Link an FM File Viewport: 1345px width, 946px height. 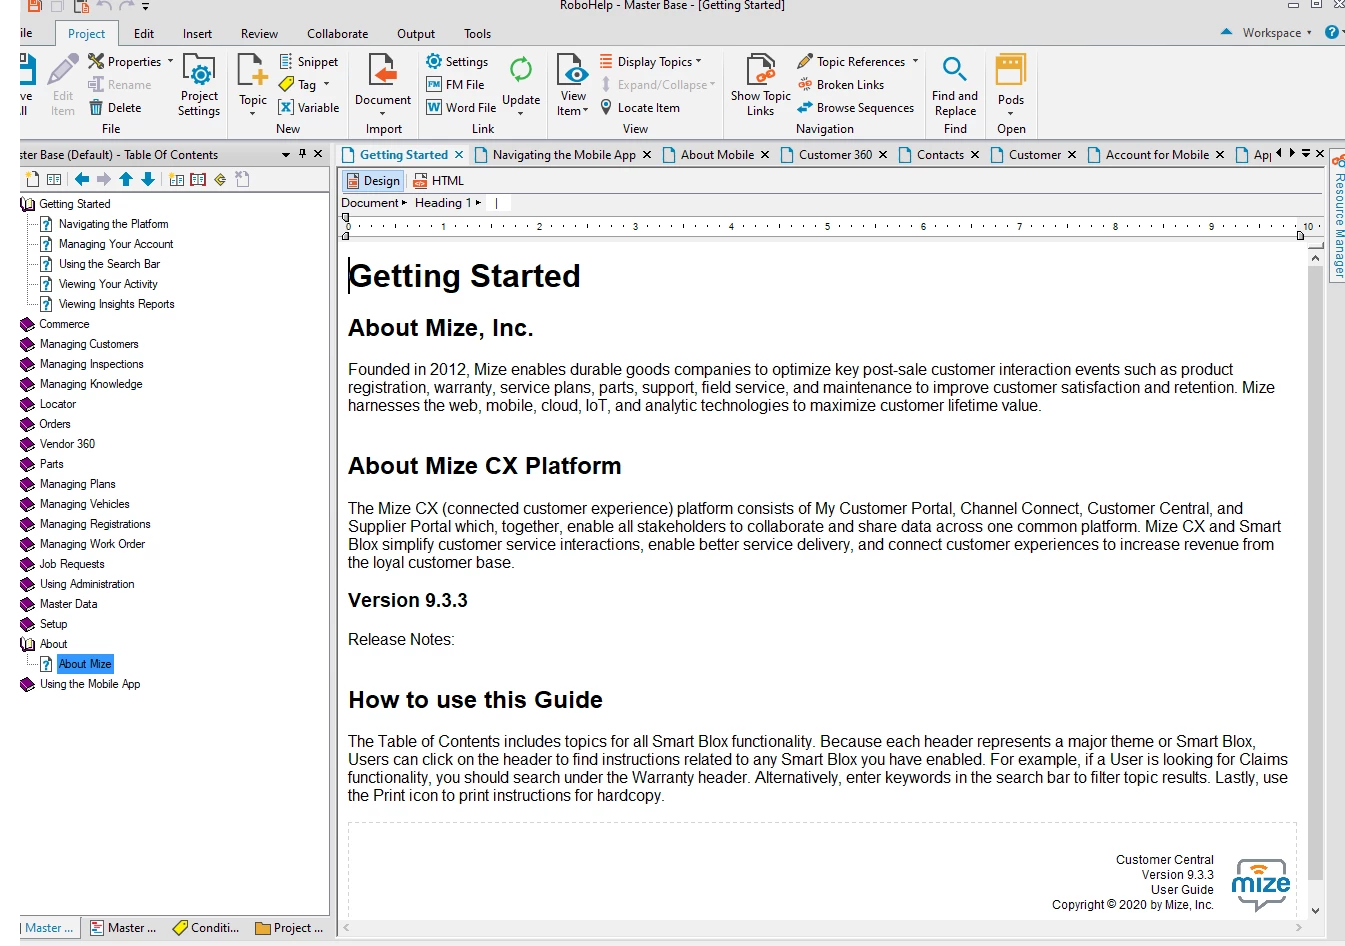point(455,85)
